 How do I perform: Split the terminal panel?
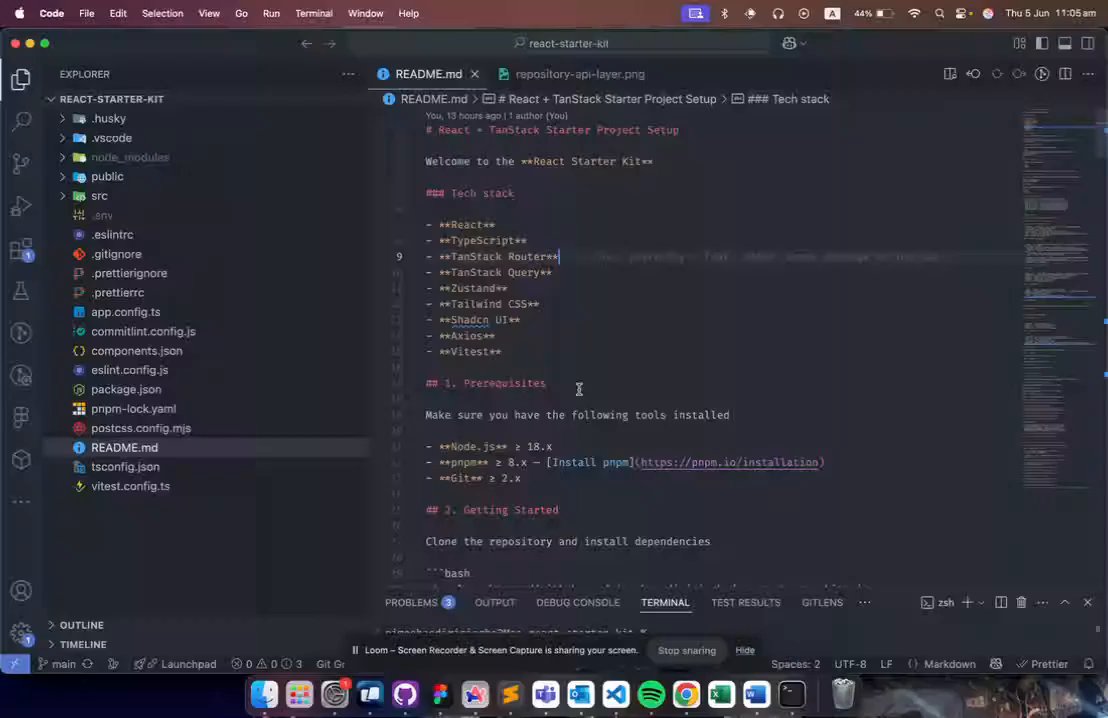(x=1001, y=602)
